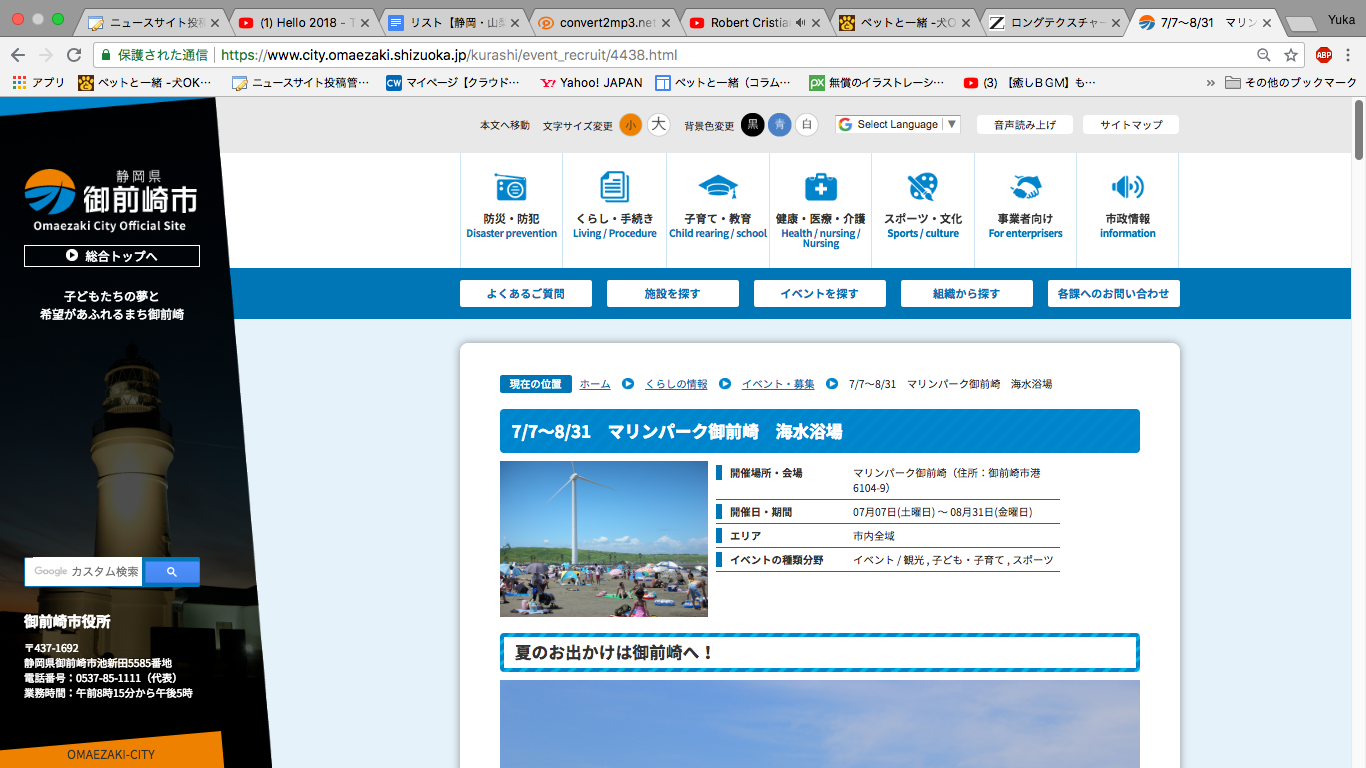Click 総合トップへ button in sidebar
Screen dimensions: 1366x768
coord(112,256)
